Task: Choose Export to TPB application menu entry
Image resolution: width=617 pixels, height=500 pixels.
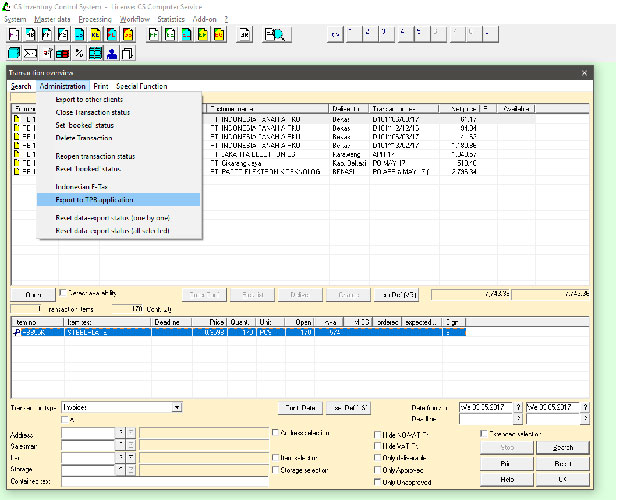Action: coord(95,200)
